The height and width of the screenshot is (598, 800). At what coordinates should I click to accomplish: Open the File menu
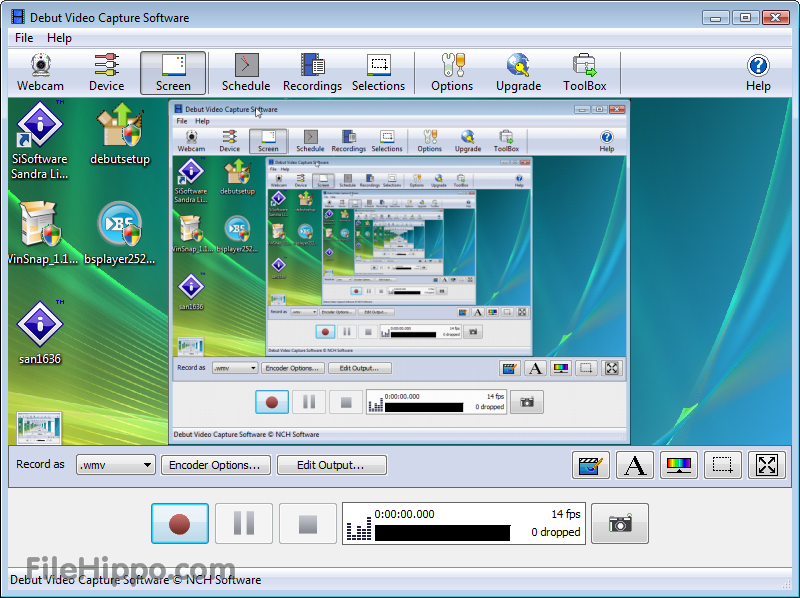[24, 38]
